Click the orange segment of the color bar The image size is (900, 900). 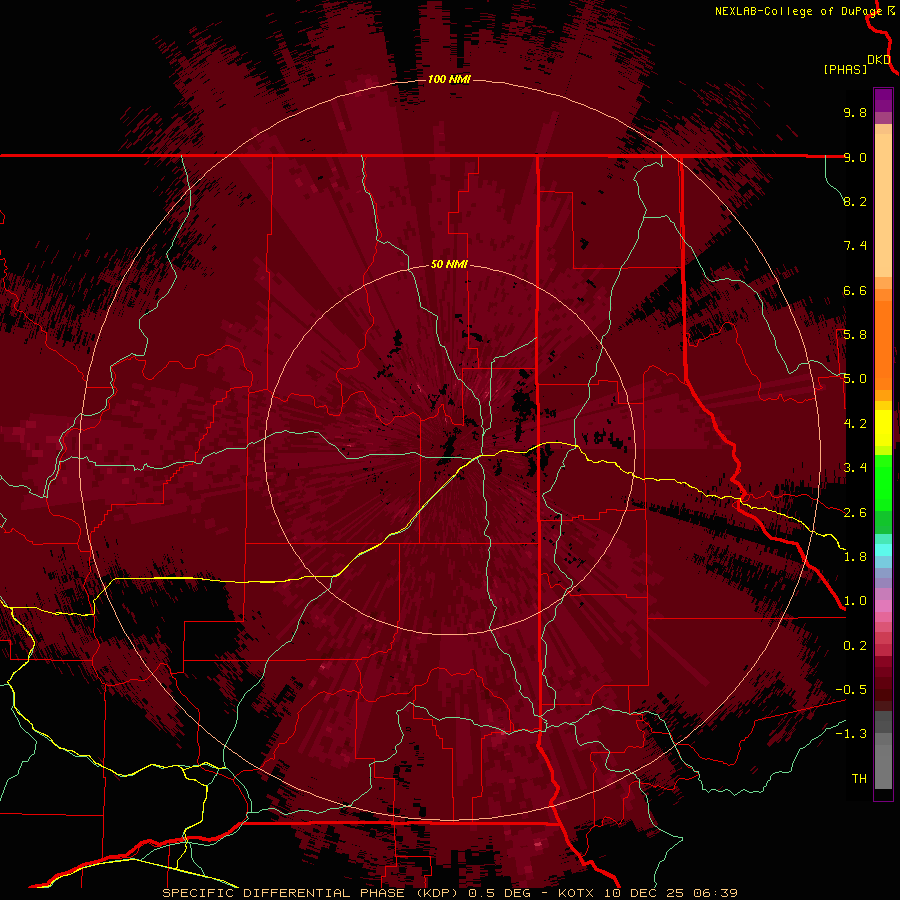tap(883, 344)
